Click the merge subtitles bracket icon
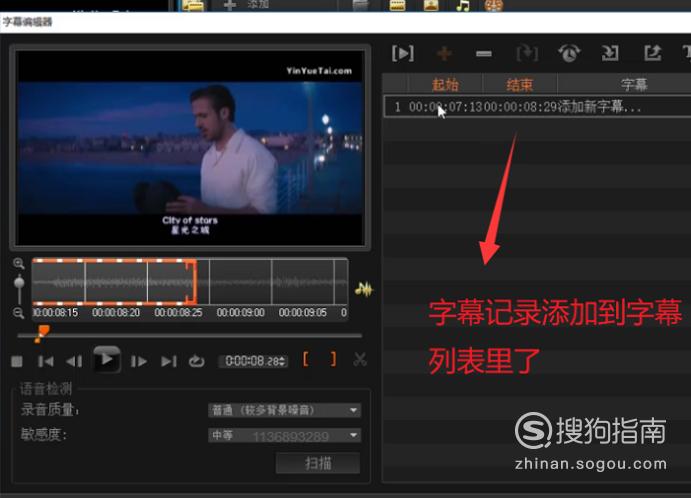 pyautogui.click(x=527, y=54)
